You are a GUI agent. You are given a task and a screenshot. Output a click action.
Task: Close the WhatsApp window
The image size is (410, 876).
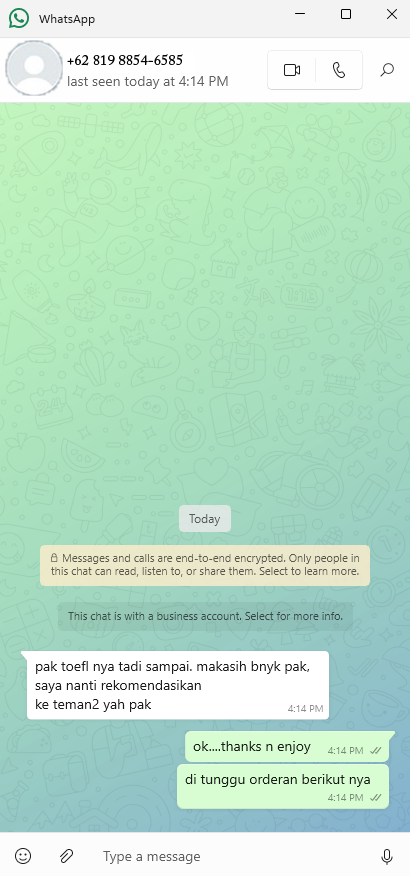392,15
